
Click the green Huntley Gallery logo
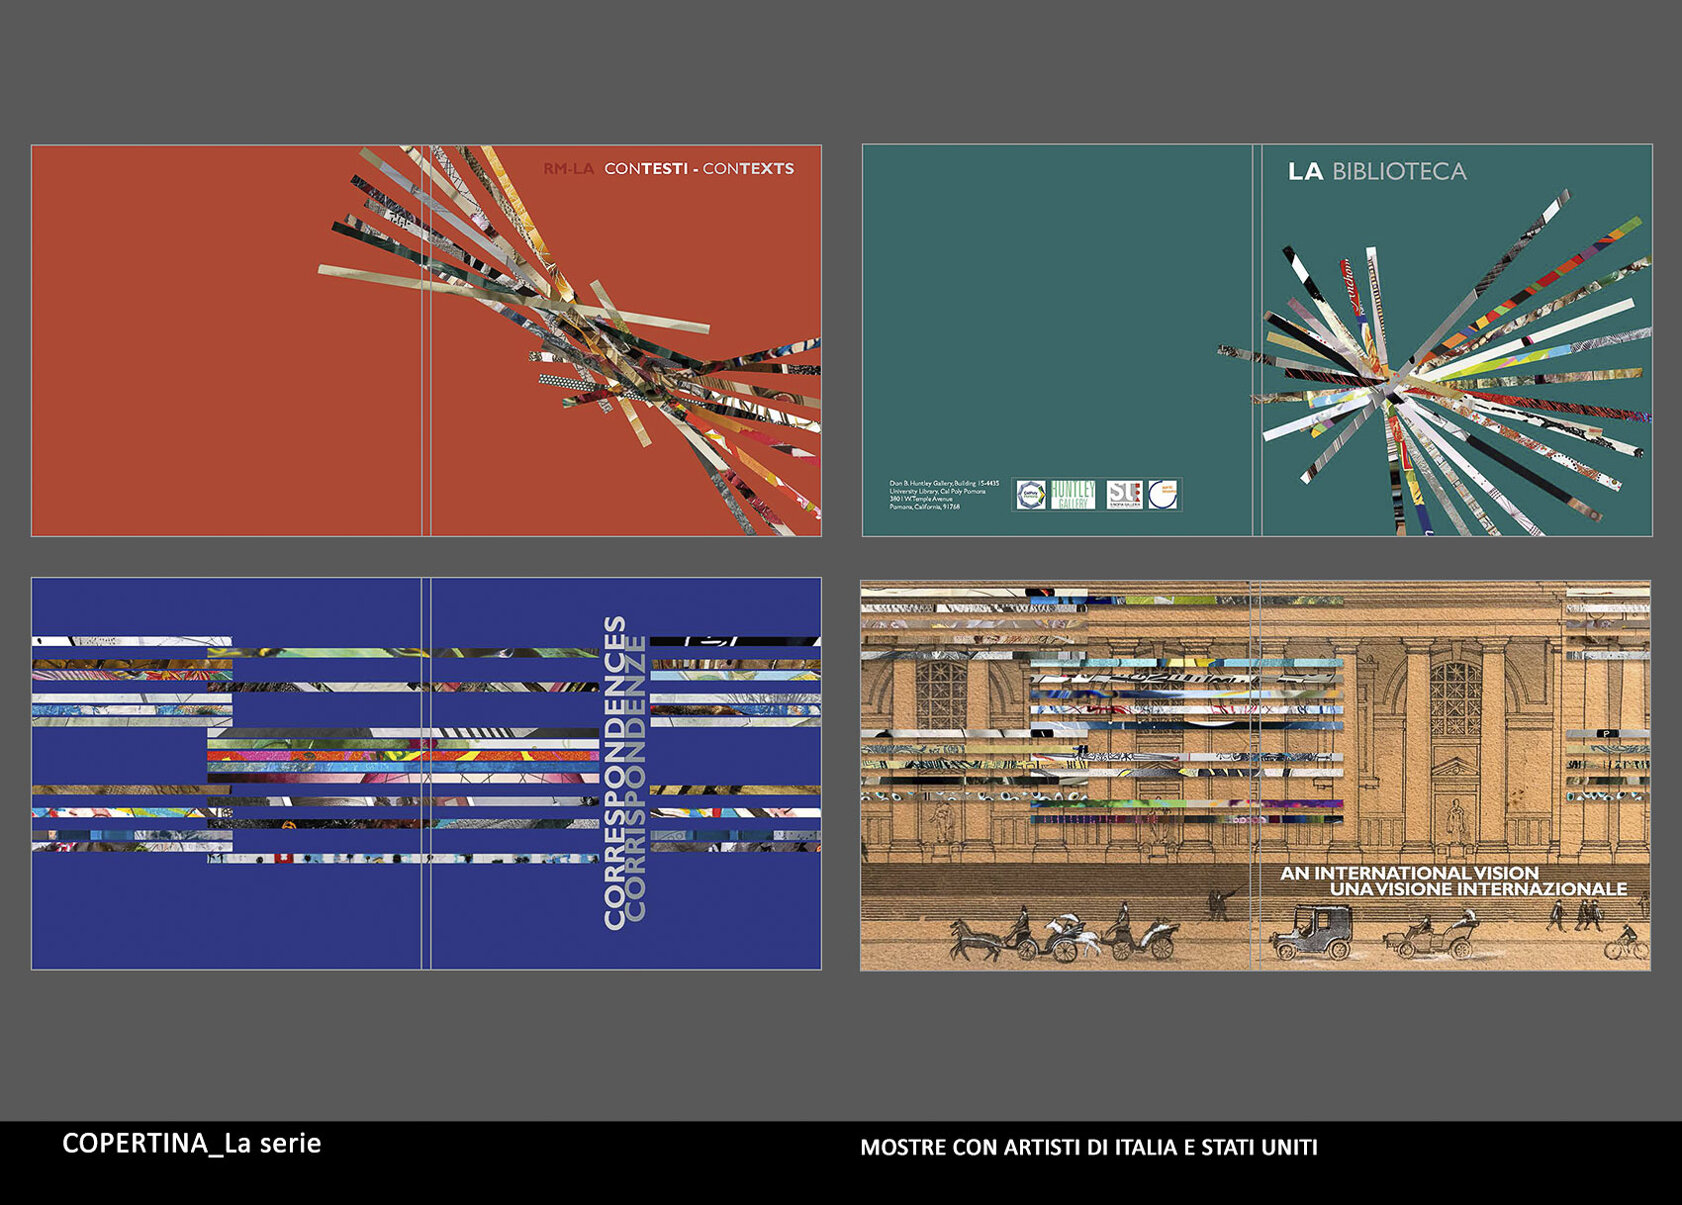pyautogui.click(x=1073, y=495)
